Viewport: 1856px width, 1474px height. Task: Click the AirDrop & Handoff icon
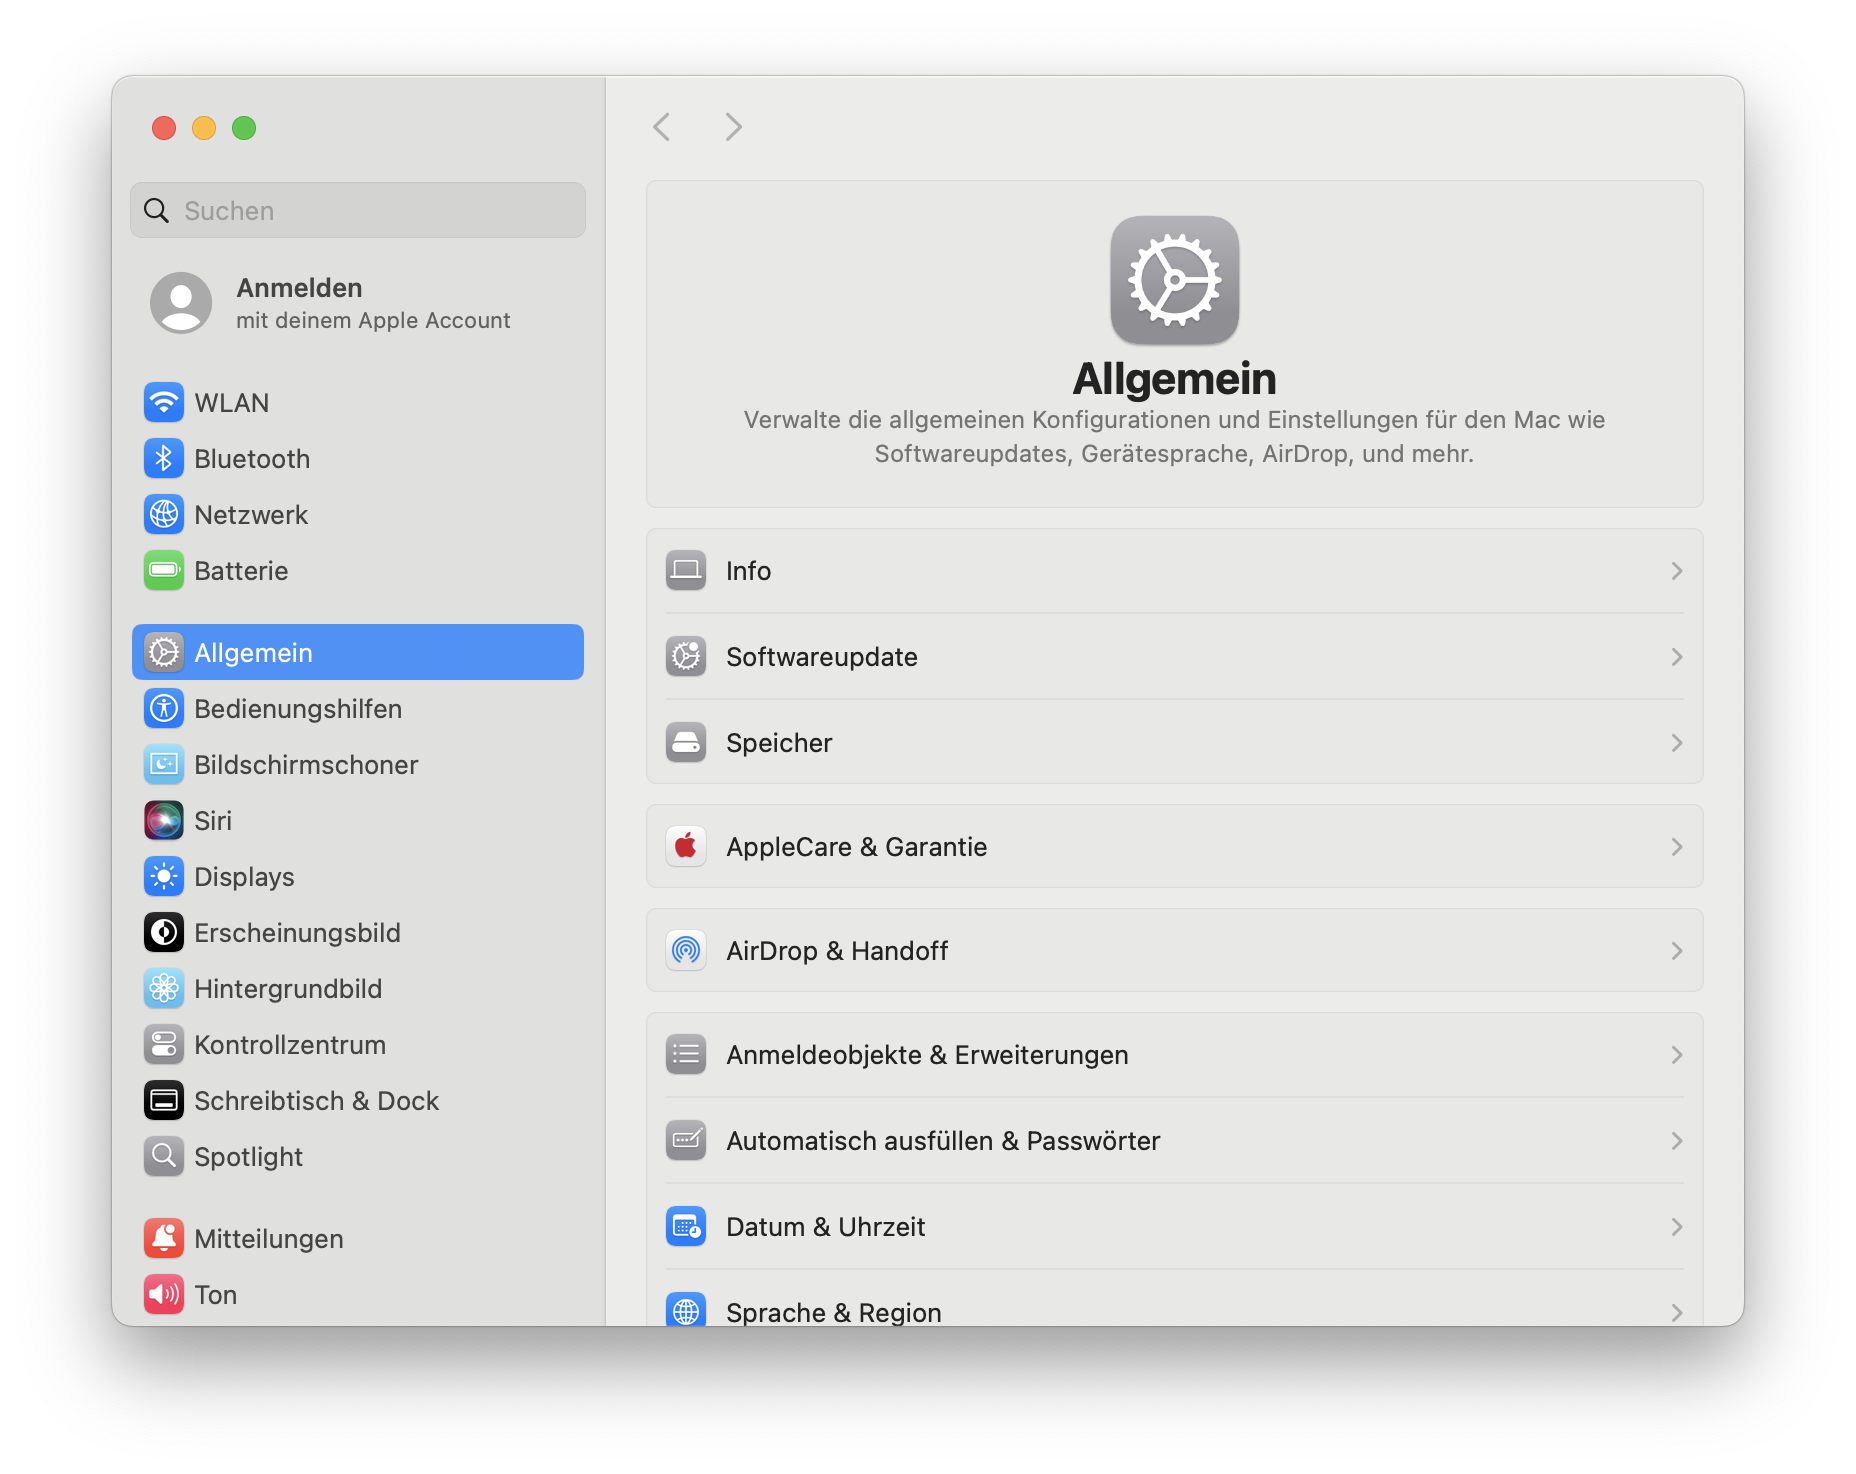[x=686, y=951]
